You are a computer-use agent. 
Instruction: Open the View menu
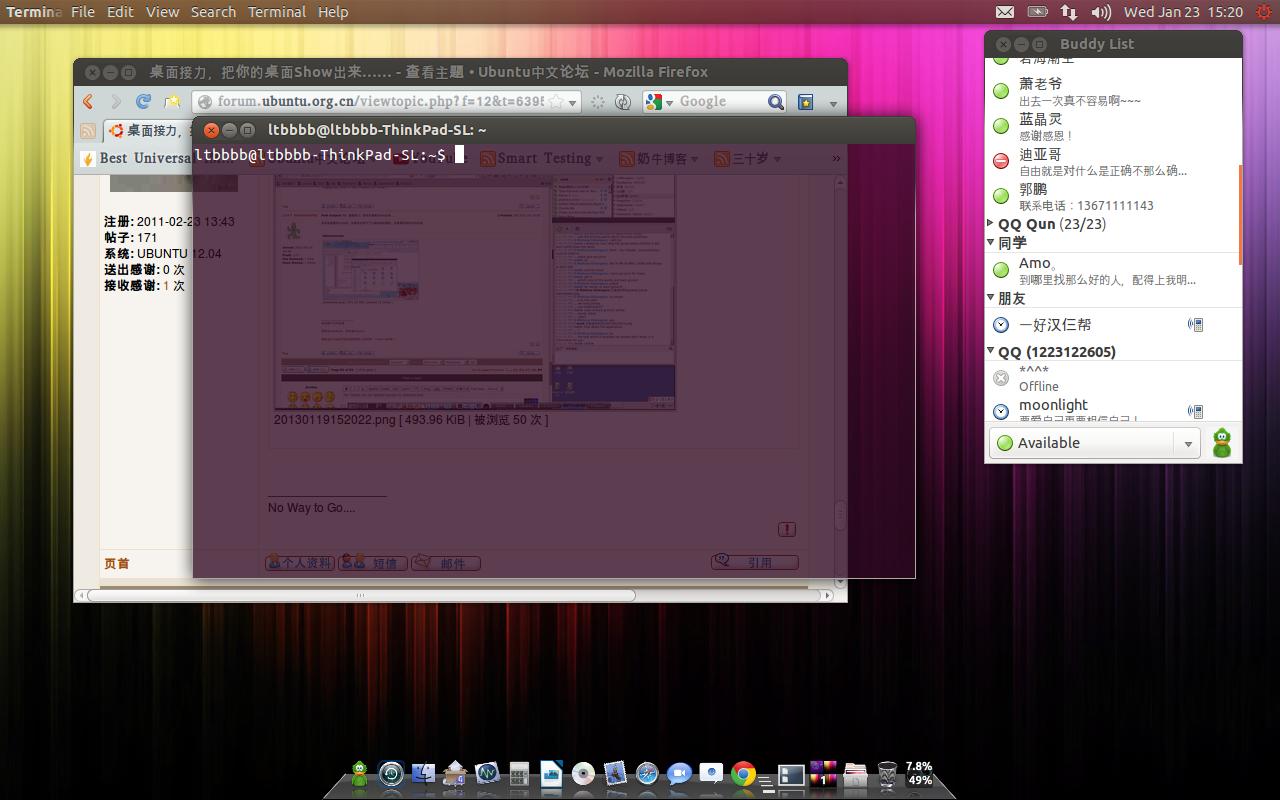pos(162,12)
